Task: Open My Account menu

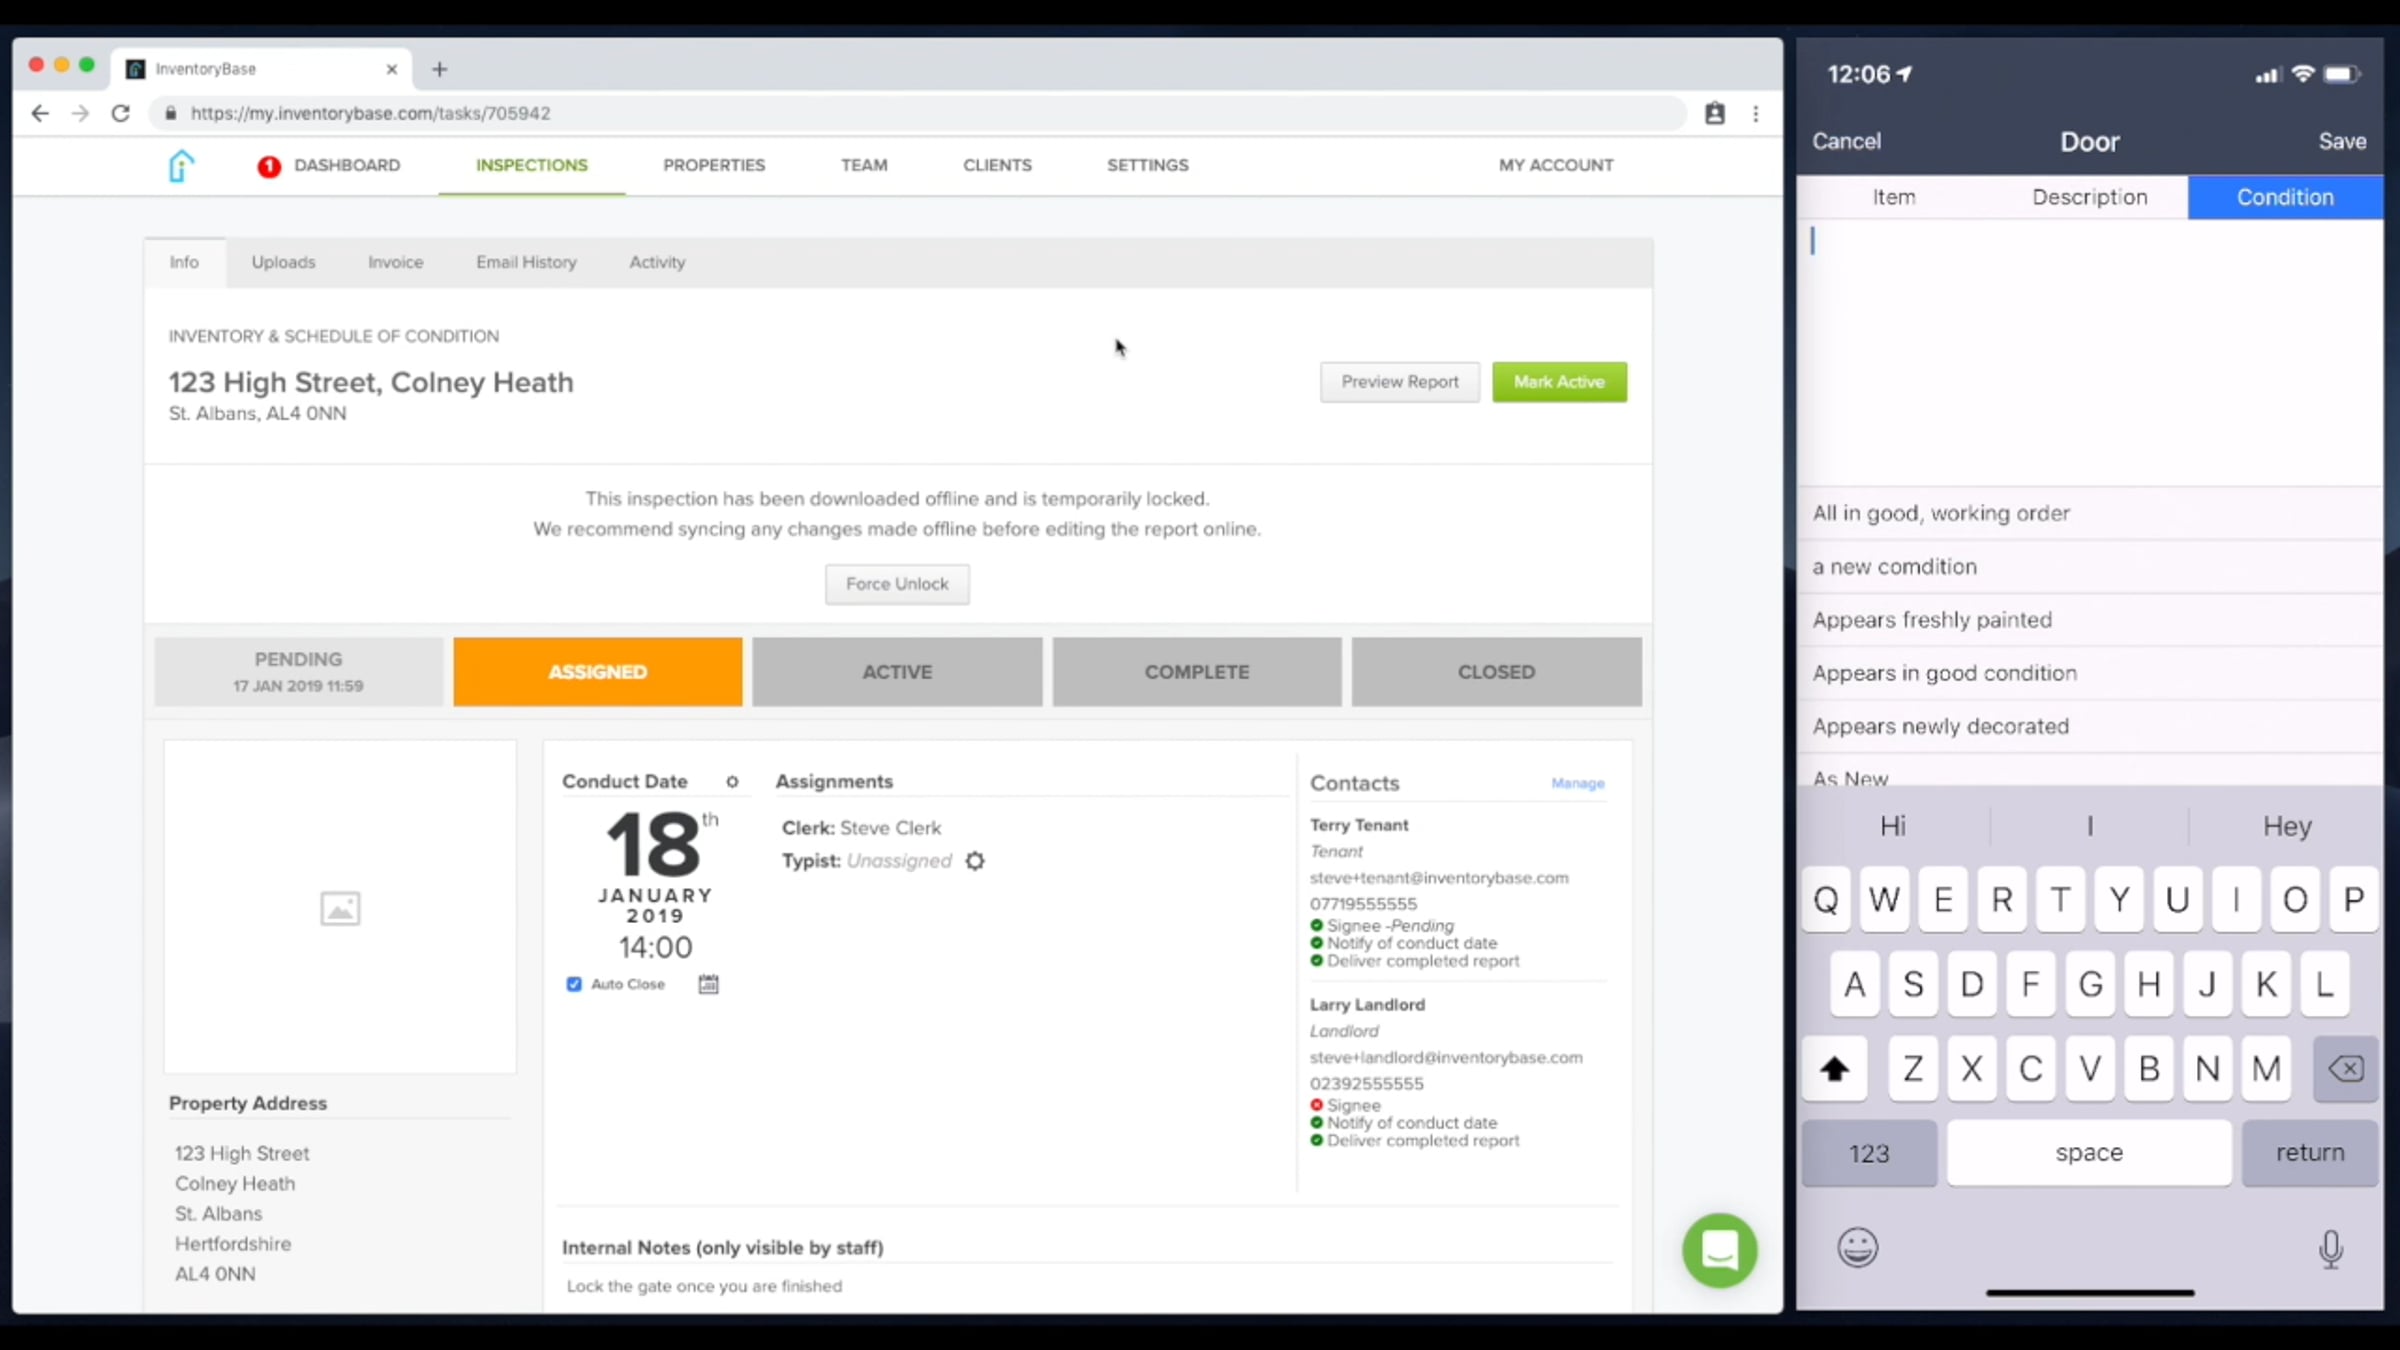Action: point(1556,165)
